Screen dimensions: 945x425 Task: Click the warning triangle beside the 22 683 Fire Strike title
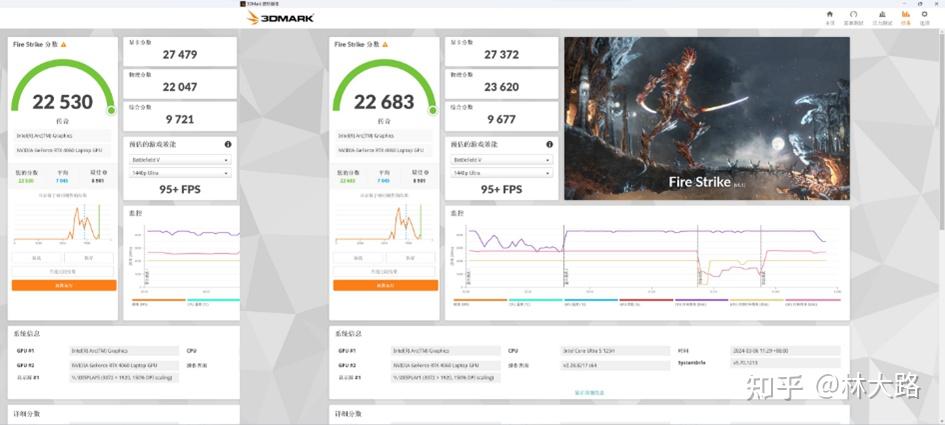click(385, 45)
